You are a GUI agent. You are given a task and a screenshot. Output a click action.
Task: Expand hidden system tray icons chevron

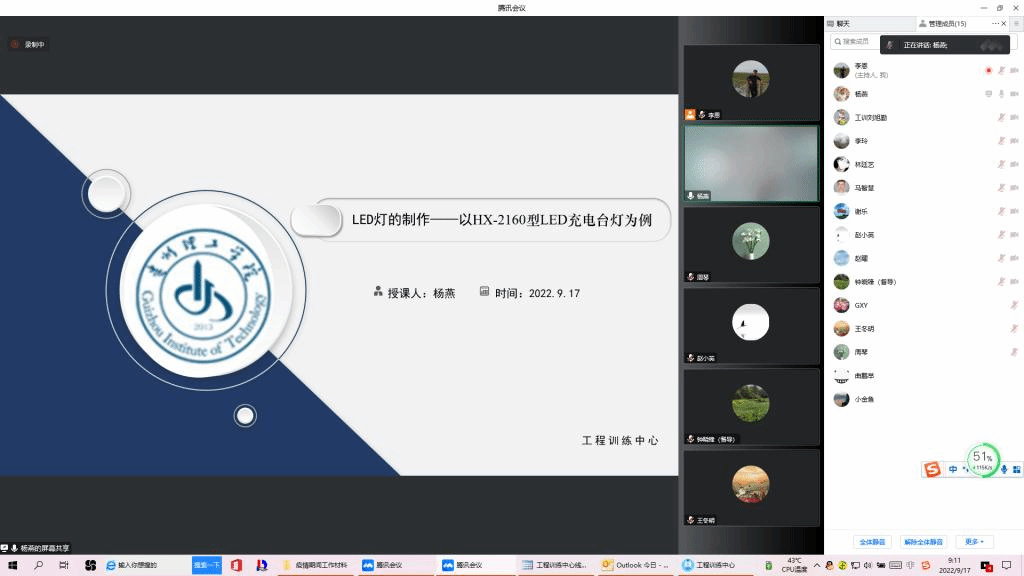(x=817, y=565)
